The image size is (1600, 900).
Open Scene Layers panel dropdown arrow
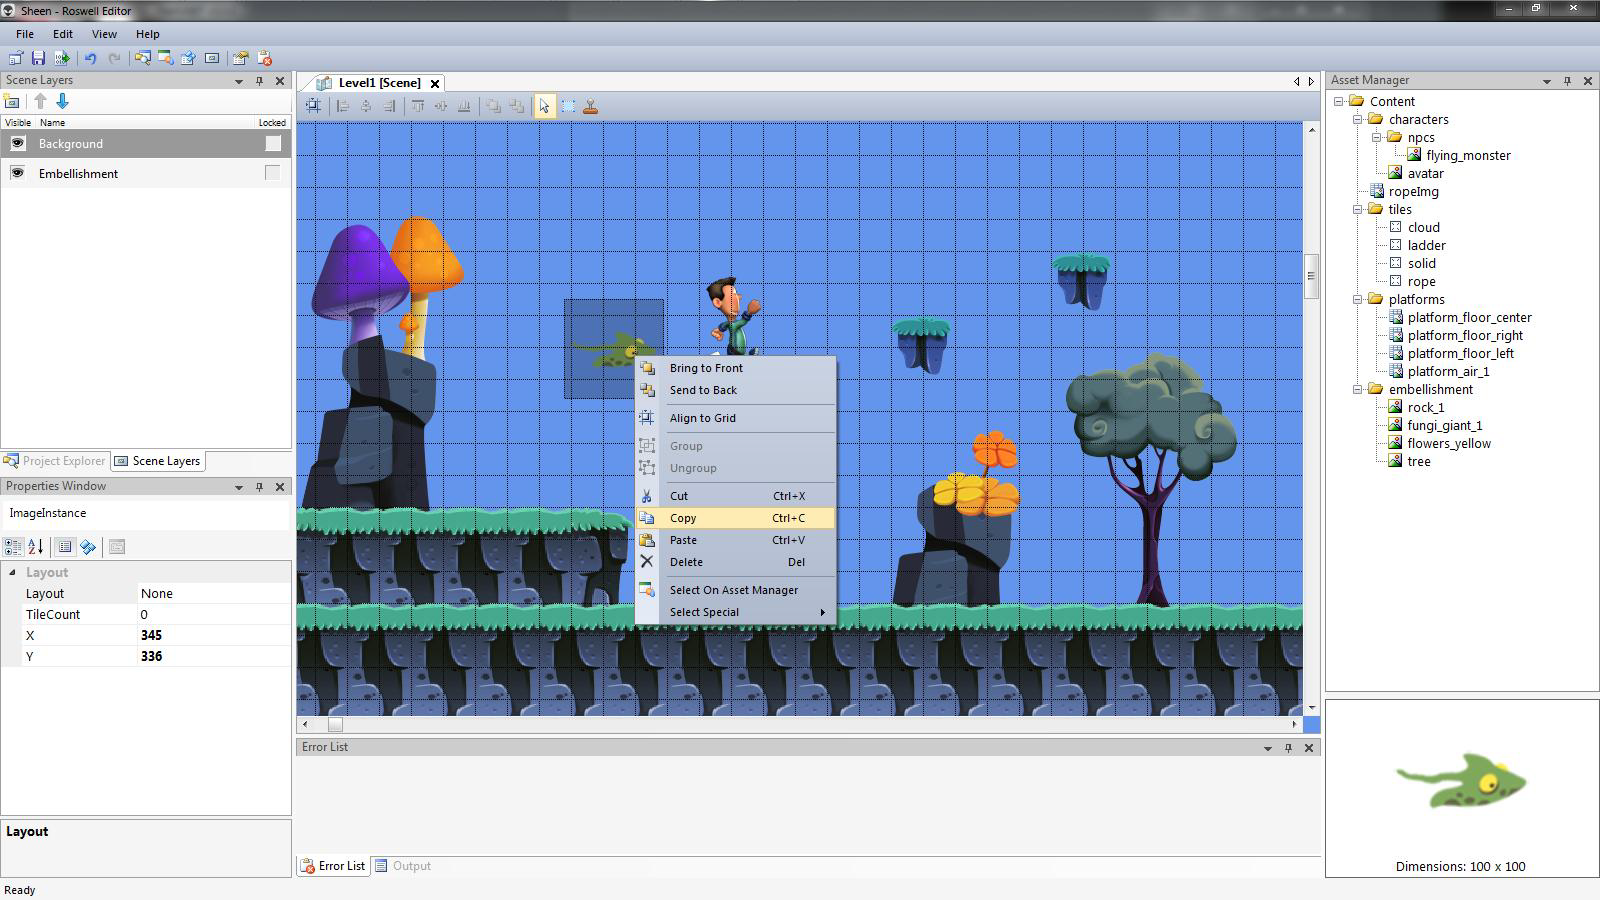tap(238, 81)
